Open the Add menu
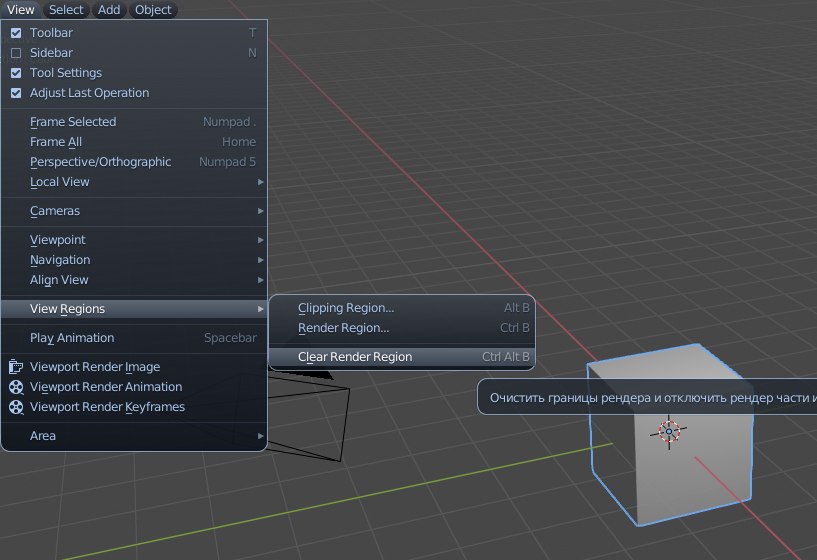Screen dimensions: 817x560 click(109, 9)
